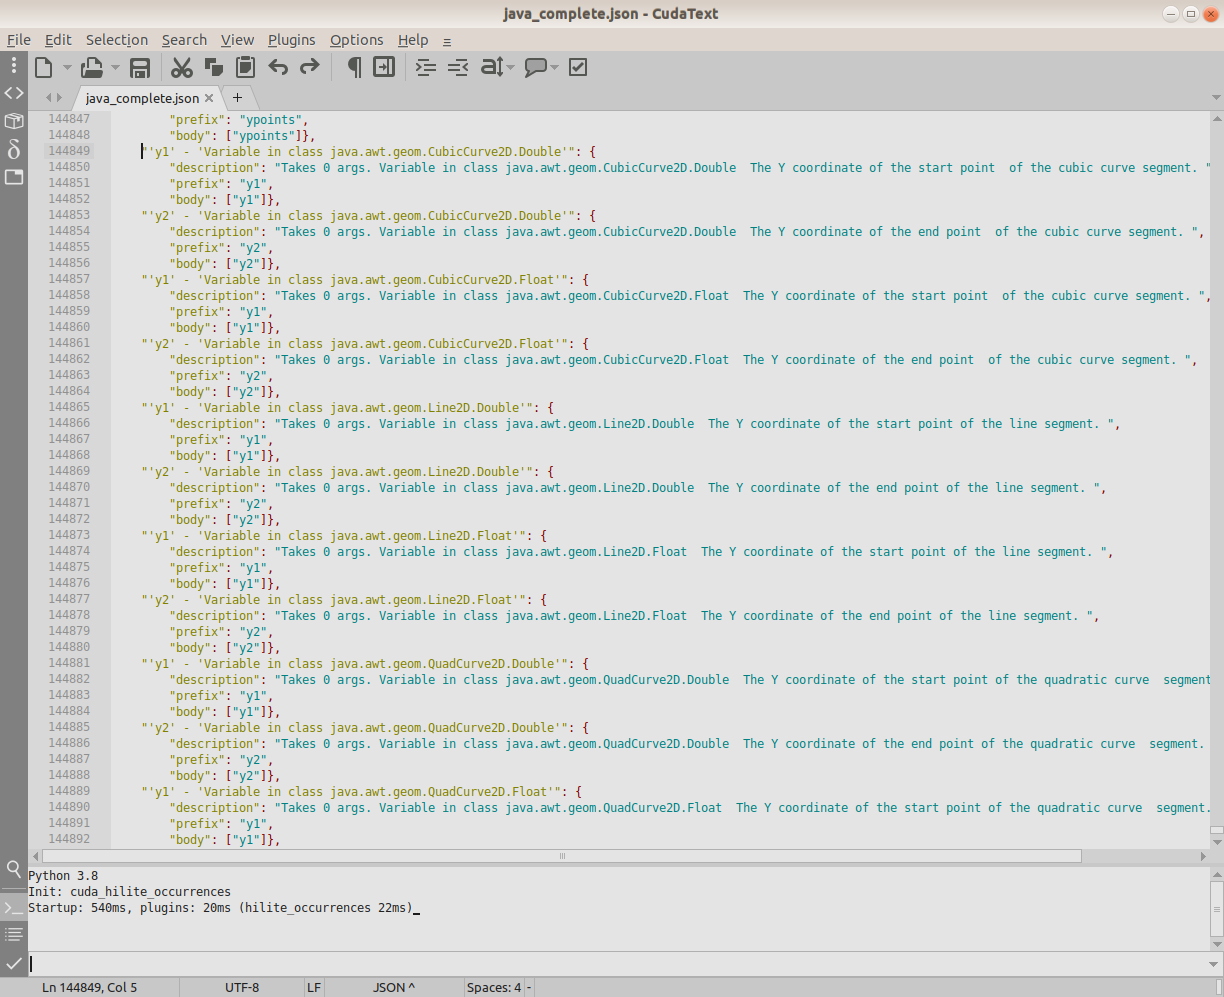Screen dimensions: 1224x997
Task: Open the tab list dropdown arrow
Action: pos(1216,98)
